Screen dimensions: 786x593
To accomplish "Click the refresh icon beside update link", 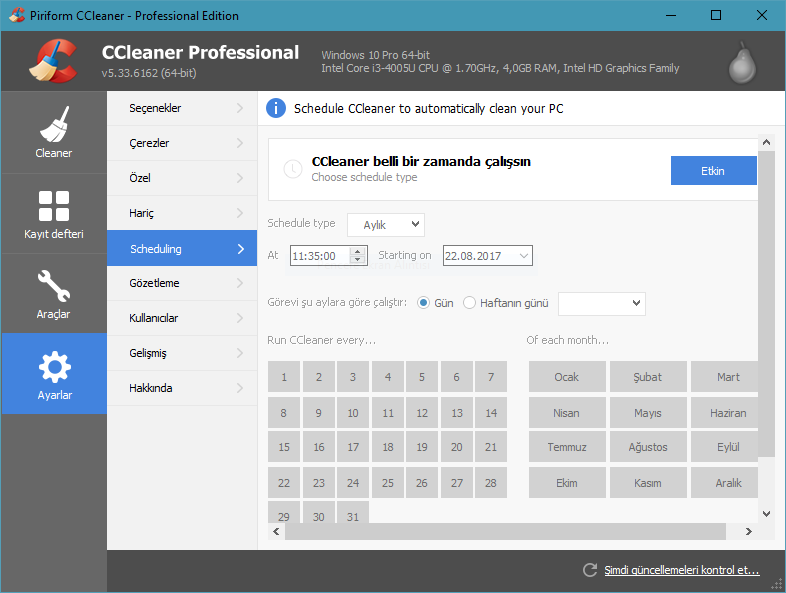I will [x=590, y=570].
